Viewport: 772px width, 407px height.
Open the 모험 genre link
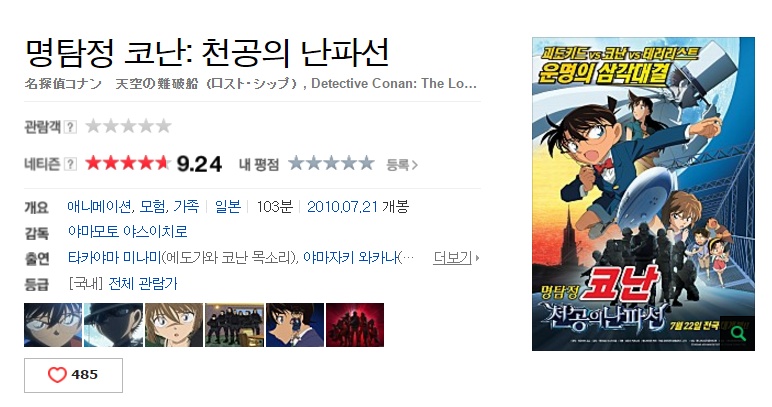click(152, 206)
